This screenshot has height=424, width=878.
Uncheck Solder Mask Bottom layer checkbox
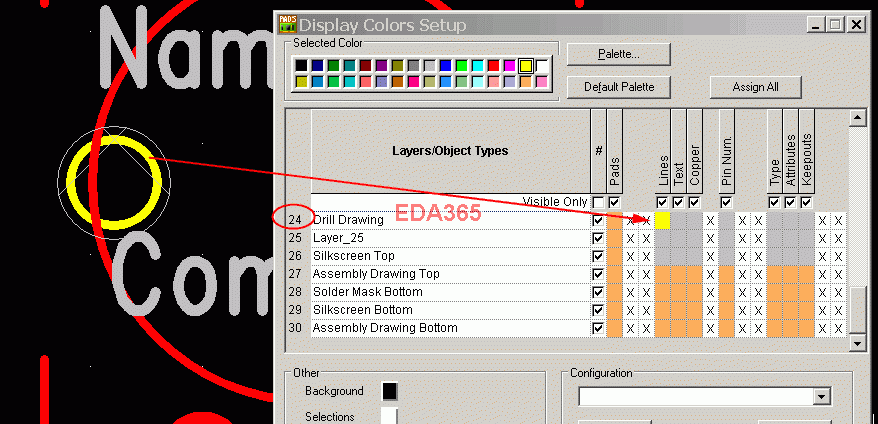[x=598, y=292]
